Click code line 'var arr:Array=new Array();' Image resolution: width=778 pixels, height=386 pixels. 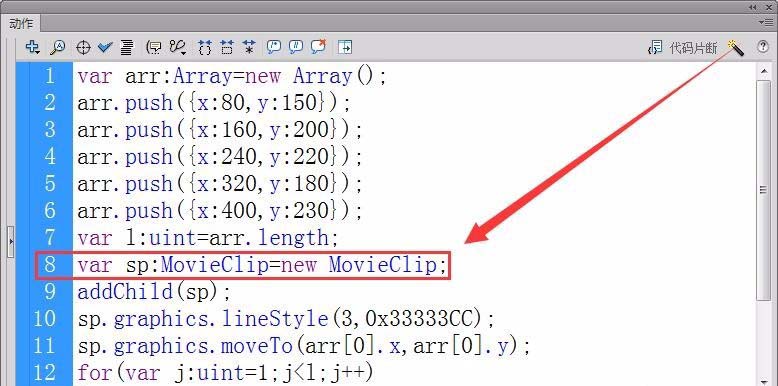pyautogui.click(x=232, y=76)
